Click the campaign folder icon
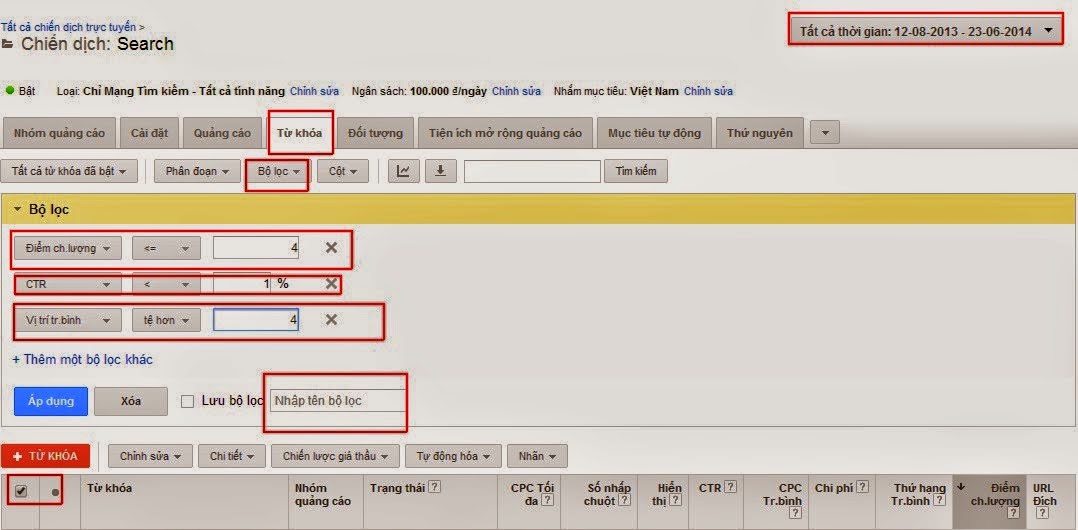 click(8, 45)
